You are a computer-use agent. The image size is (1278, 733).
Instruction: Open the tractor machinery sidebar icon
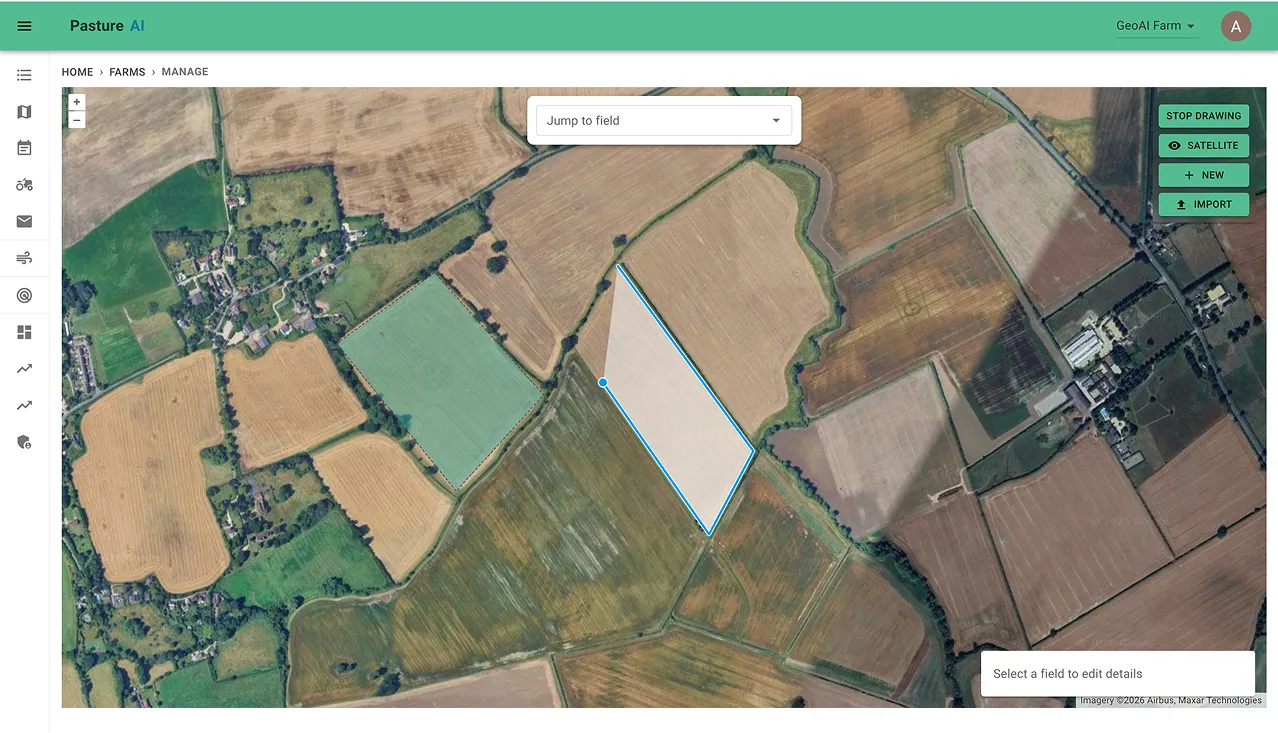click(24, 185)
